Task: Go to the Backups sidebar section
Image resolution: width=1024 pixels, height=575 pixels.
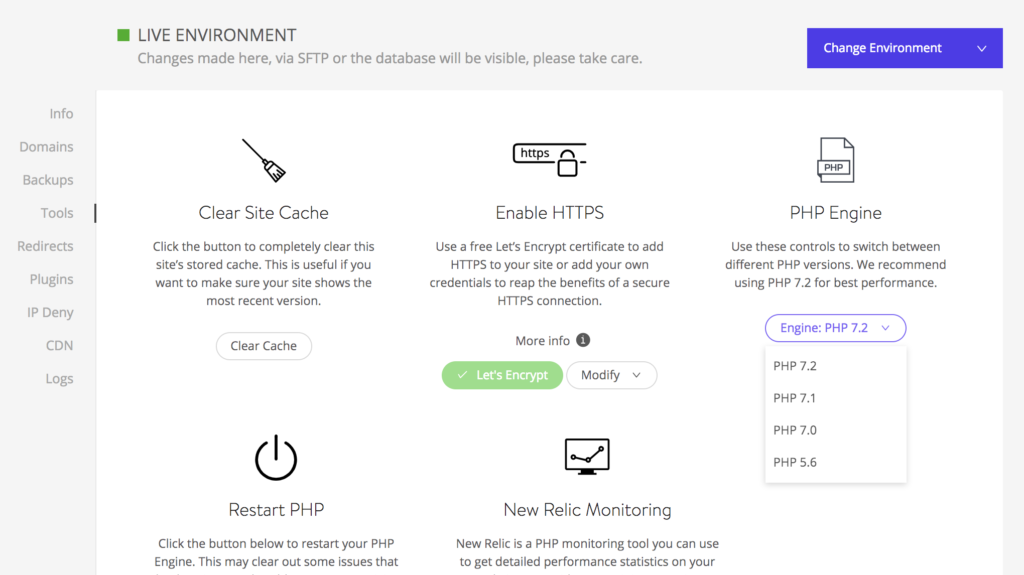Action: tap(48, 180)
